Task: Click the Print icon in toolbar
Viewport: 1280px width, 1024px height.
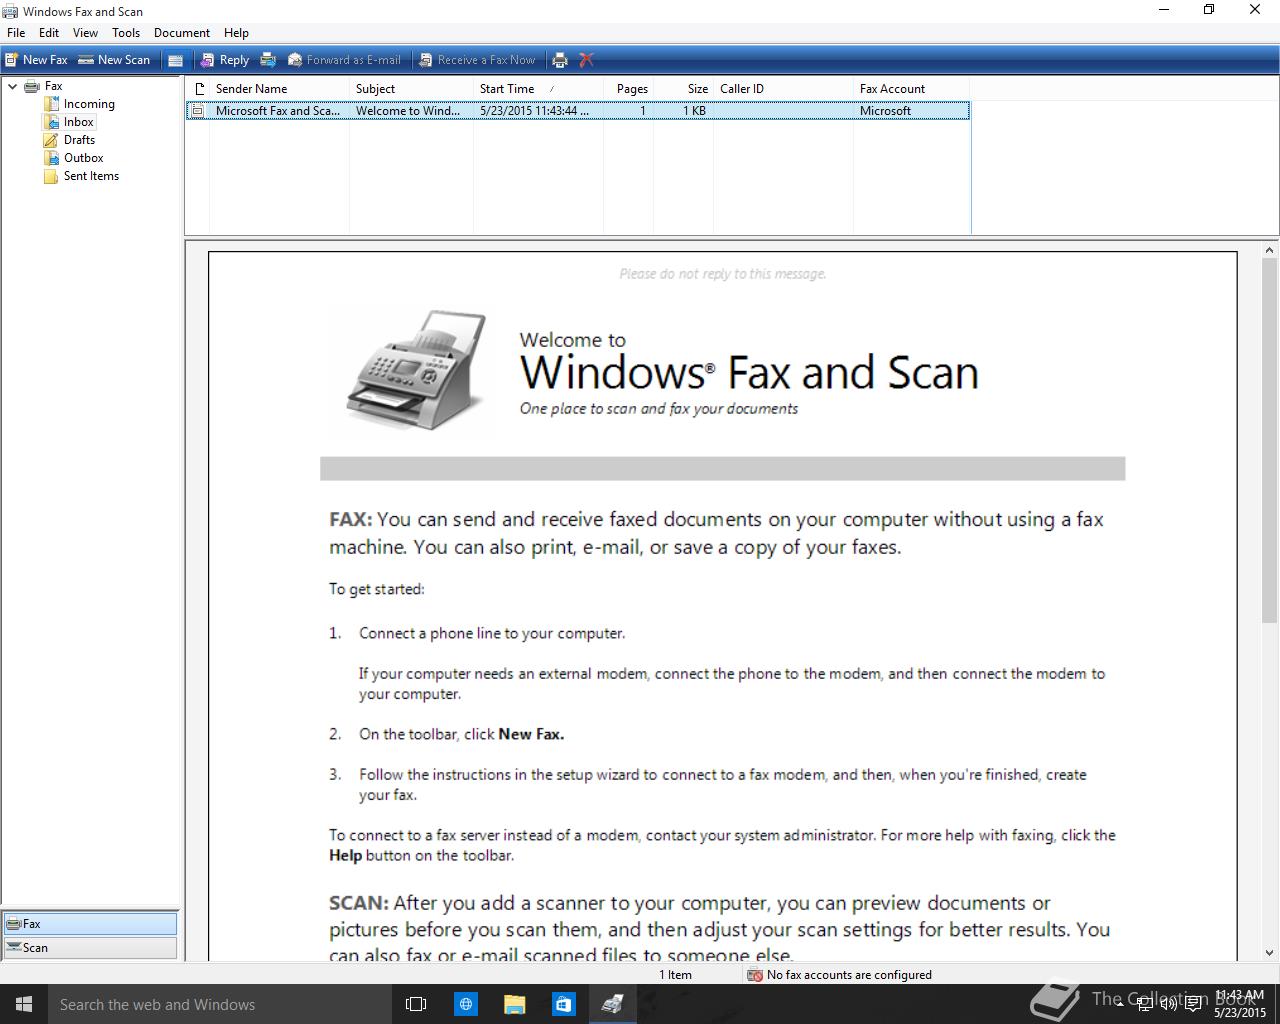Action: pos(560,60)
